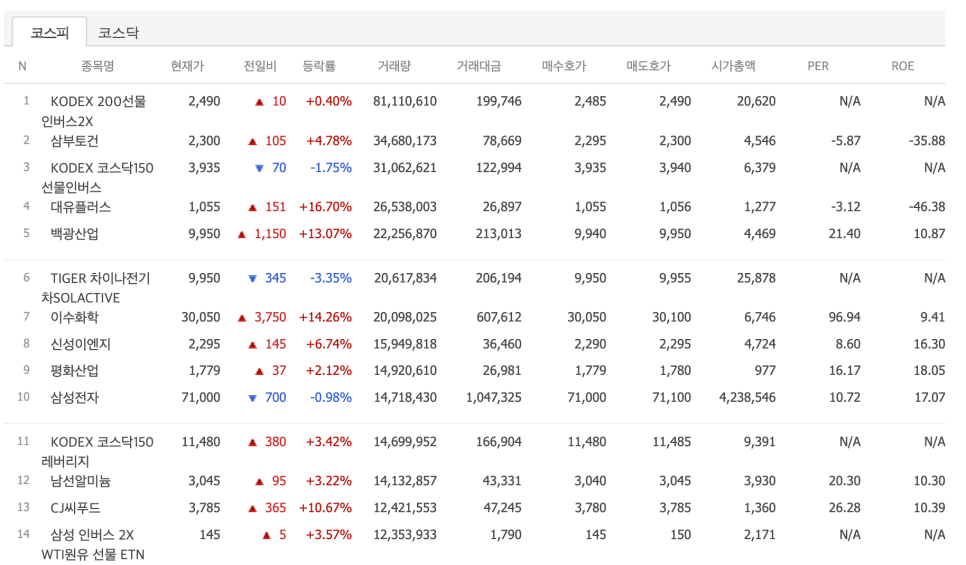Open the 삼성 인버스 2X WTI원유 선물 ETN link
Screen dimensions: 966x565
pyautogui.click(x=93, y=544)
